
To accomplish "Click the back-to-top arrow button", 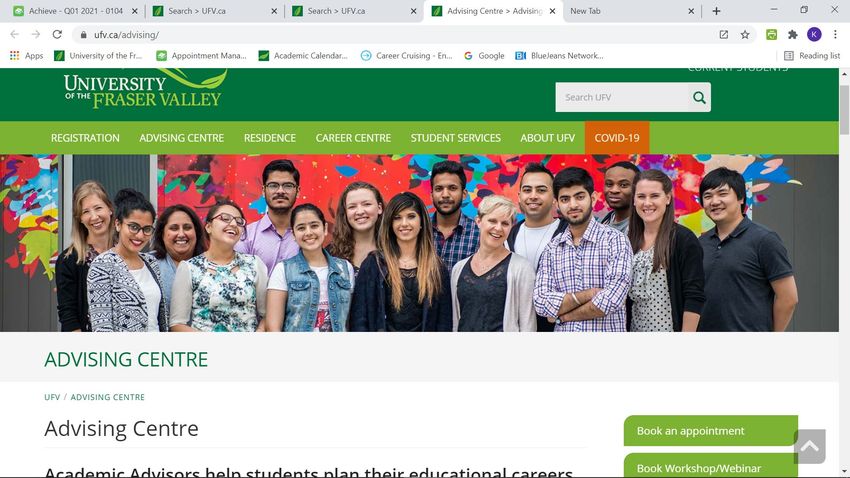I will coord(809,447).
